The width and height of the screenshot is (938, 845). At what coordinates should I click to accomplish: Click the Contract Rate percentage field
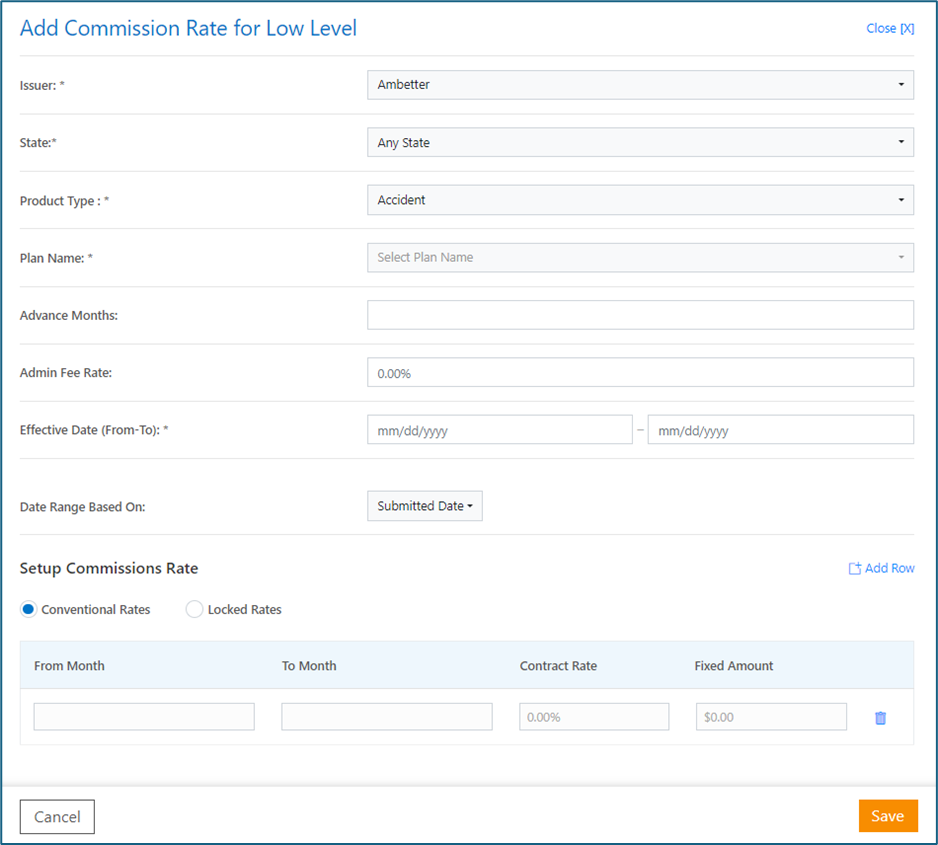pos(594,716)
